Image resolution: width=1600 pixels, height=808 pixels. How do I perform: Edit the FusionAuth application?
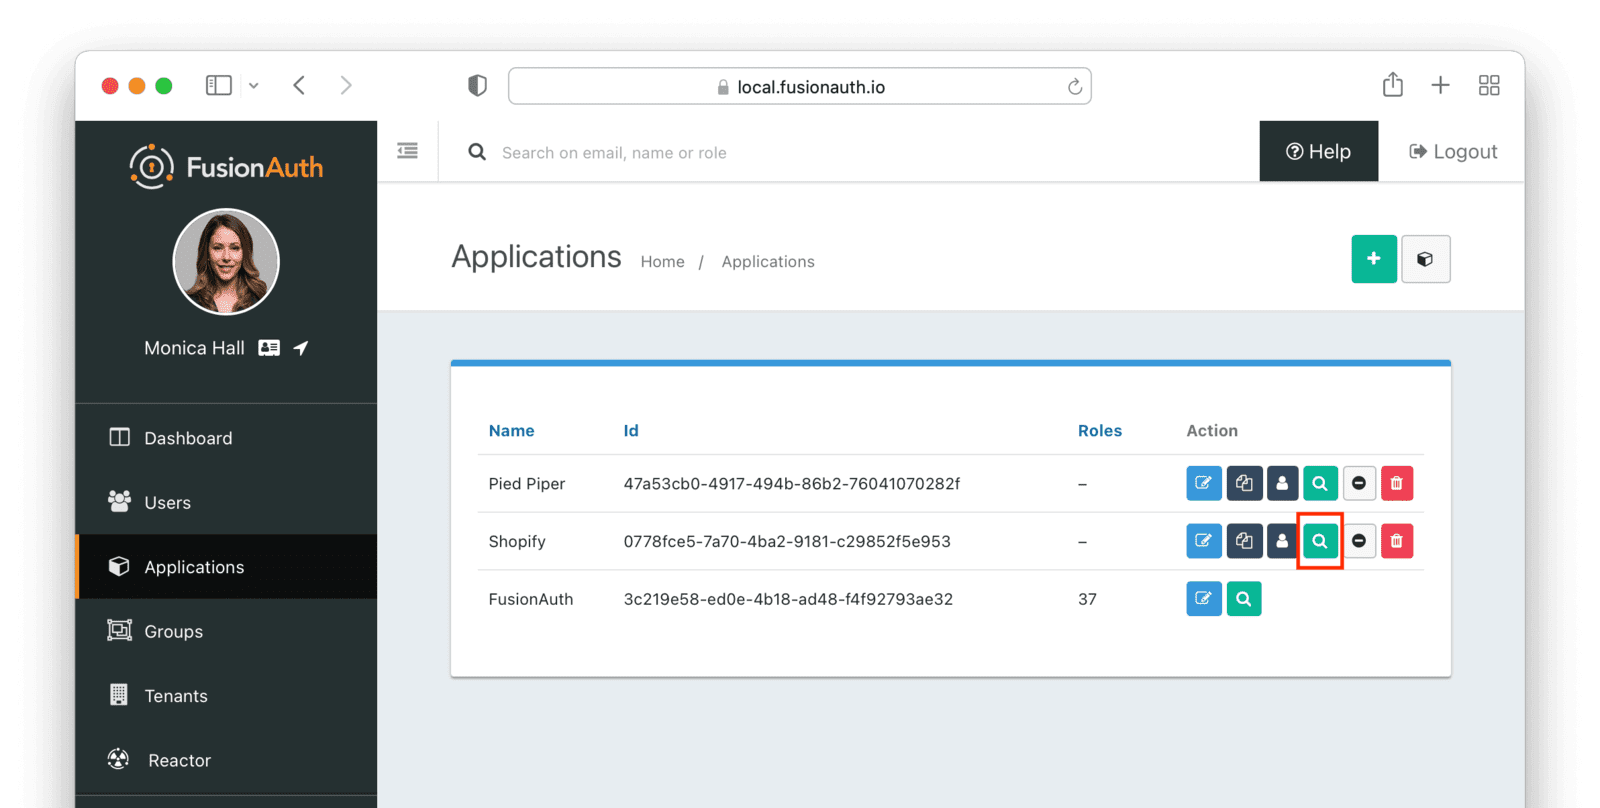[x=1204, y=599]
